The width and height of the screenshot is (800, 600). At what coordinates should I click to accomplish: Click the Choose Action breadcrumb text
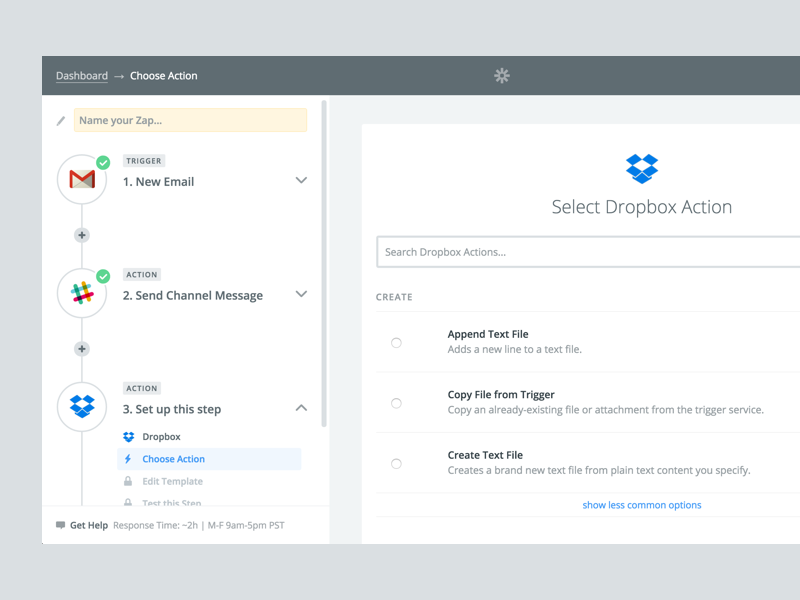164,76
